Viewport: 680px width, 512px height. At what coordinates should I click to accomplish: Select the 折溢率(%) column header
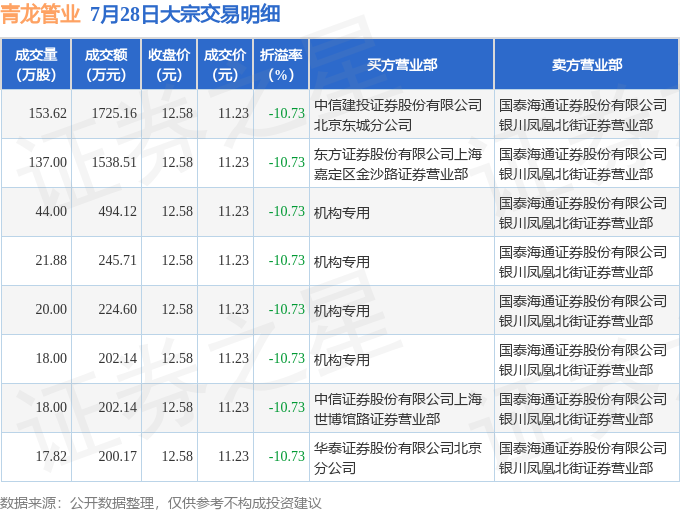[x=281, y=65]
